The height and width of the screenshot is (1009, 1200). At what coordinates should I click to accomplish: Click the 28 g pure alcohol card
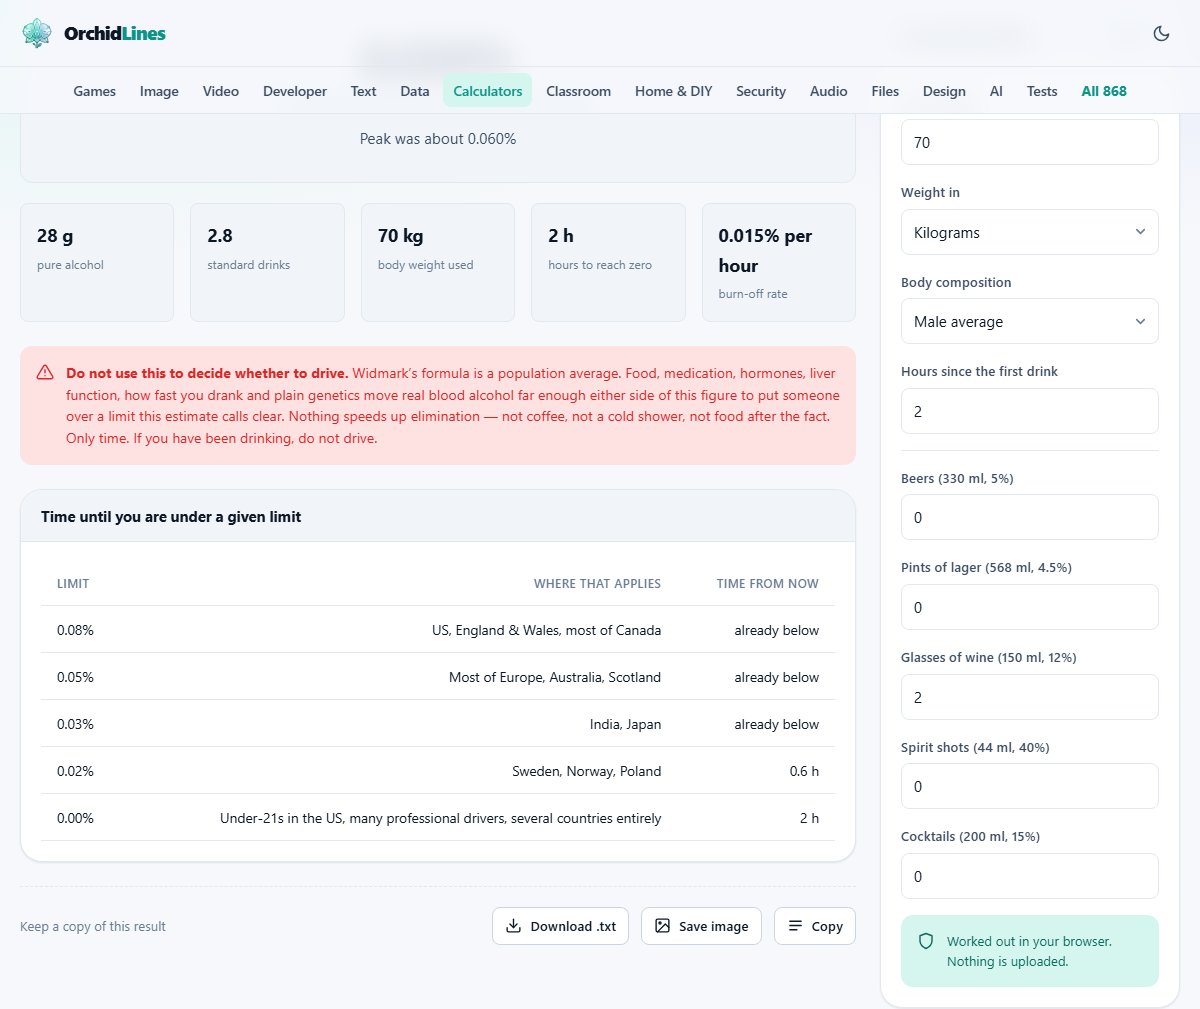point(97,263)
